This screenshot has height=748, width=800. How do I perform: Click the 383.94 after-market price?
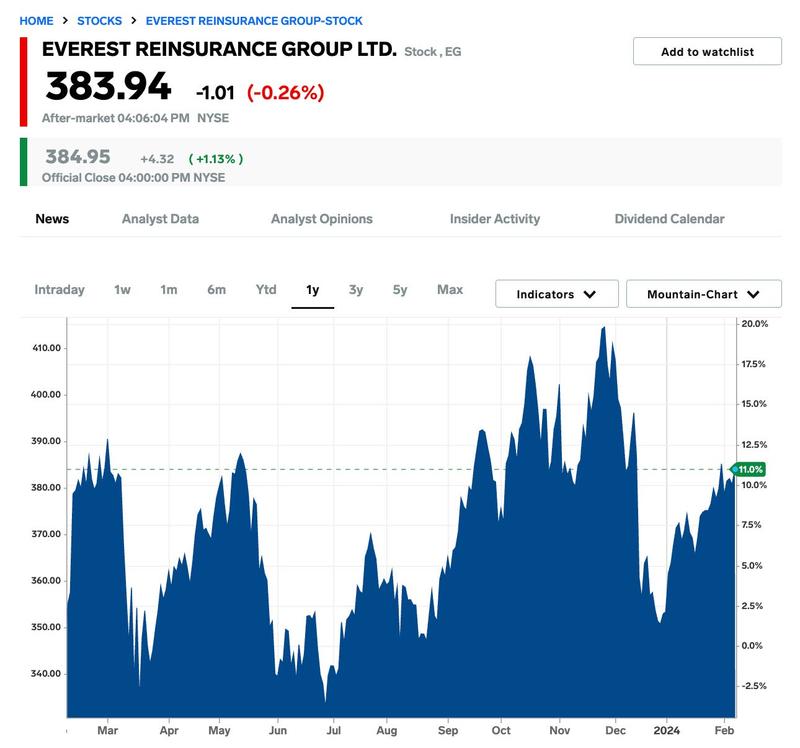[108, 86]
